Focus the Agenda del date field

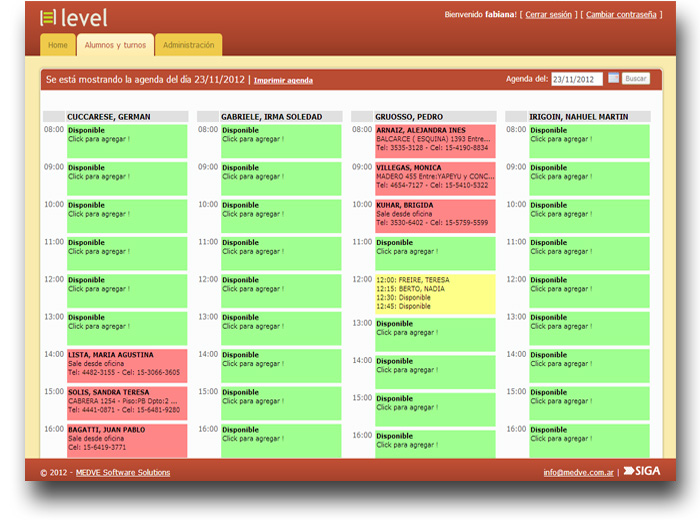tap(576, 79)
